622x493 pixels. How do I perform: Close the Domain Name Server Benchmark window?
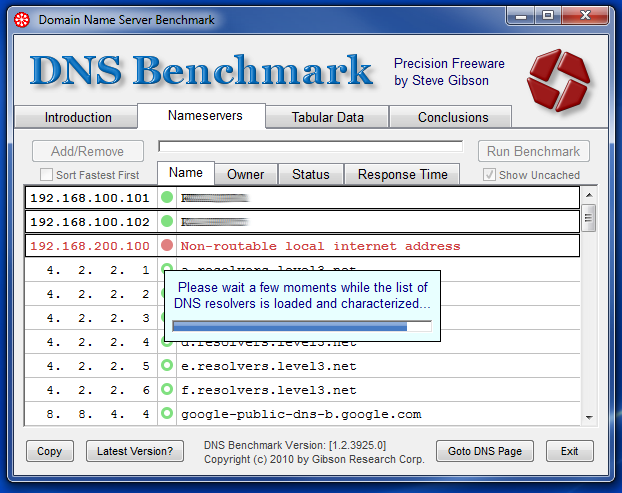pyautogui.click(x=585, y=16)
